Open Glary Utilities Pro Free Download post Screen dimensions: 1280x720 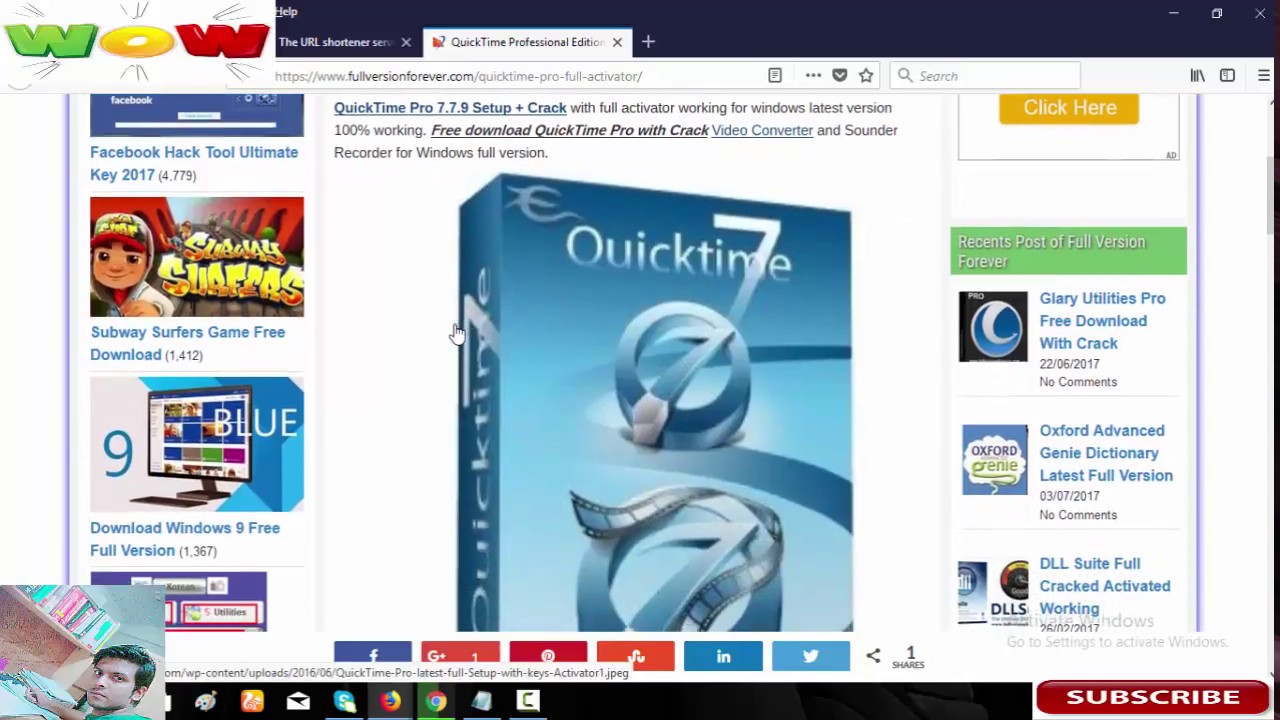click(x=1102, y=321)
